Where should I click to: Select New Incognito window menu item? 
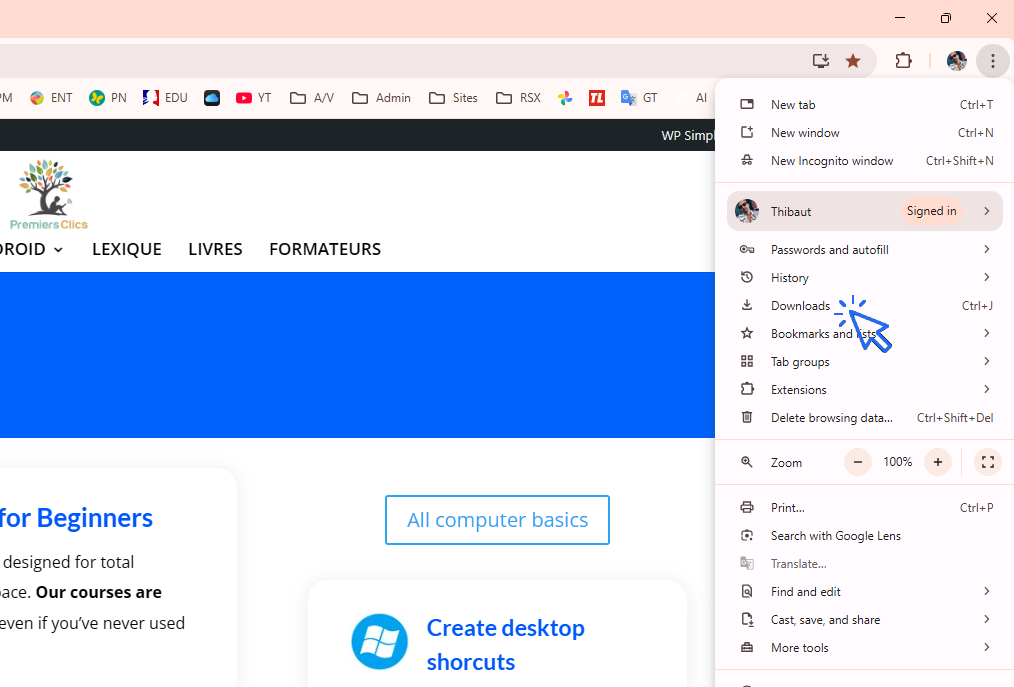click(x=832, y=161)
